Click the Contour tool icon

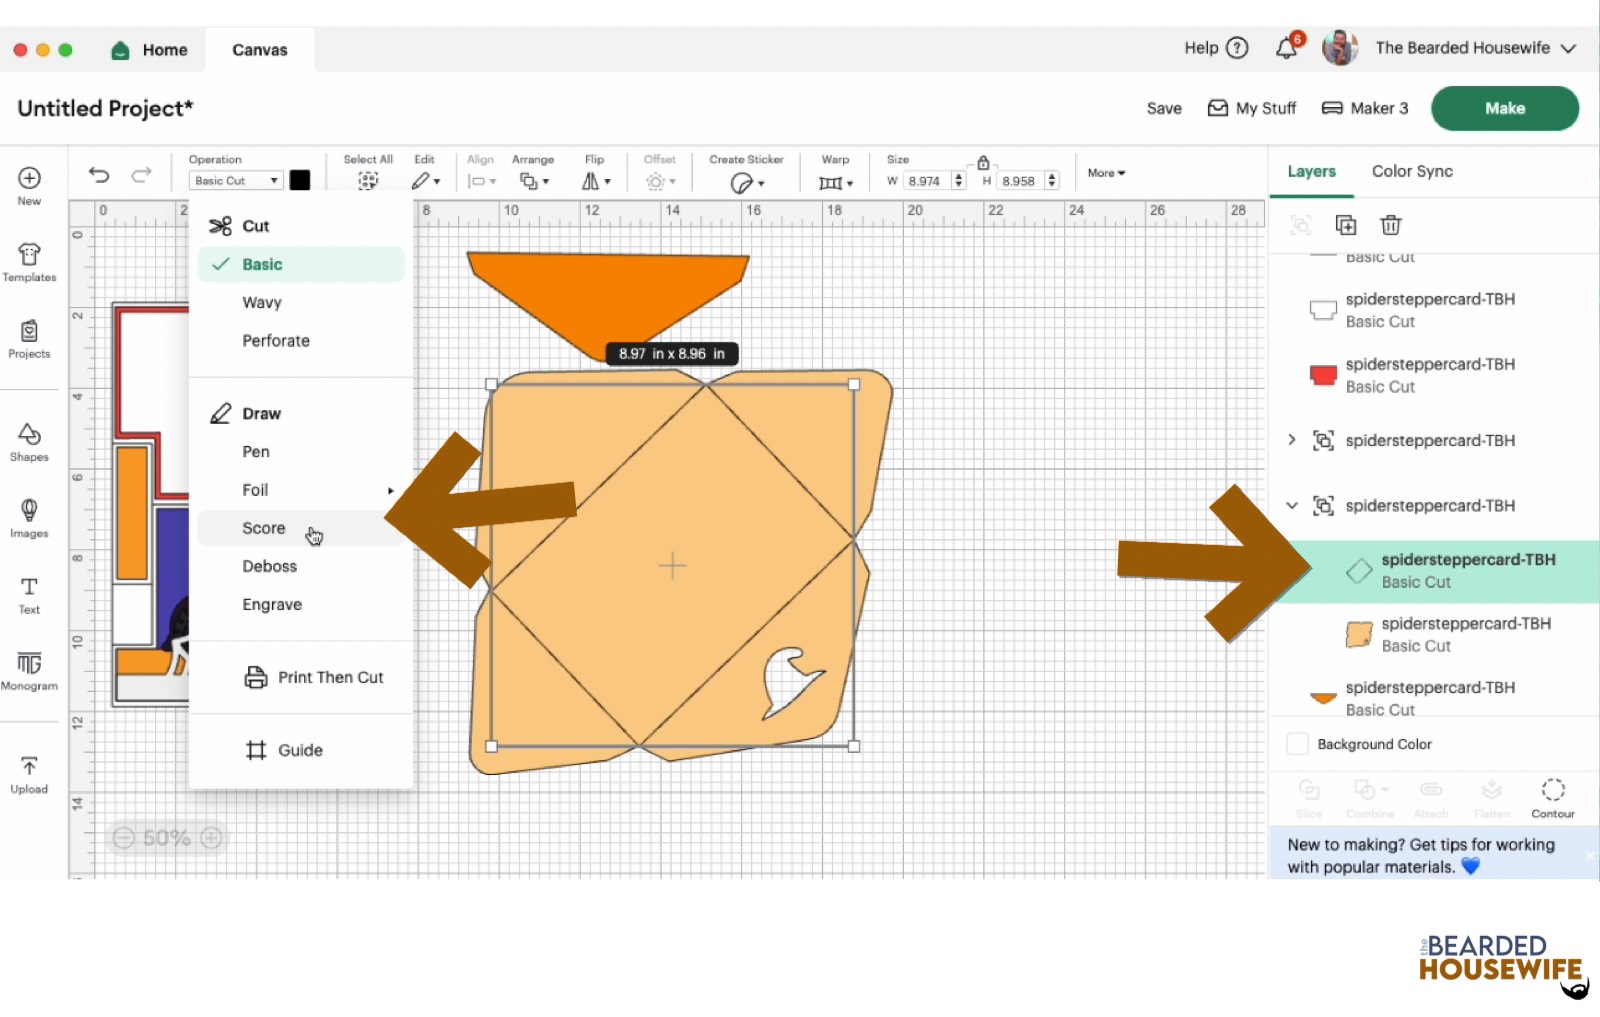pos(1552,797)
